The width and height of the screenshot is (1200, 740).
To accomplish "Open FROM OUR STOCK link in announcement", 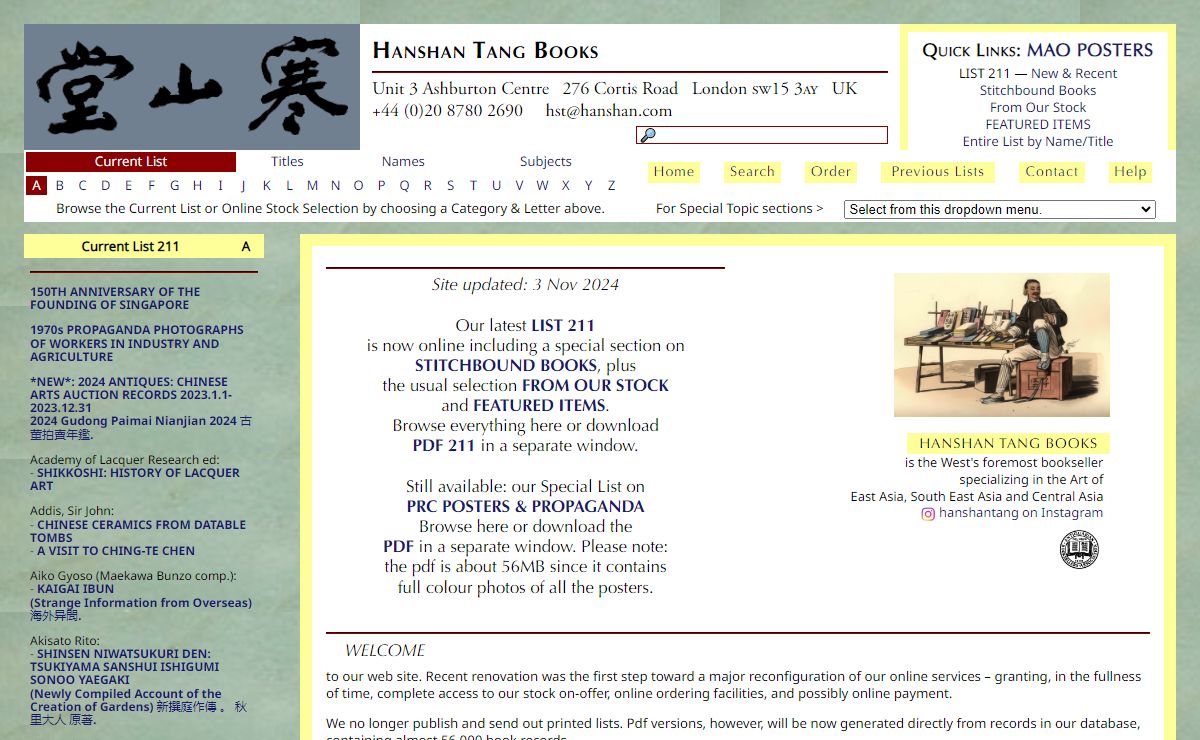I will [595, 385].
